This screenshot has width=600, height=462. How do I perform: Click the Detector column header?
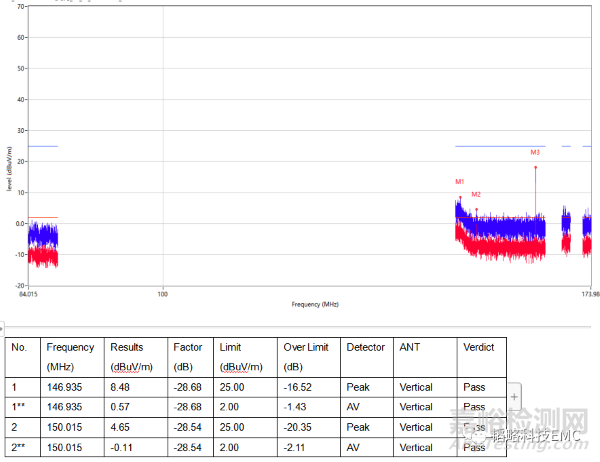365,348
